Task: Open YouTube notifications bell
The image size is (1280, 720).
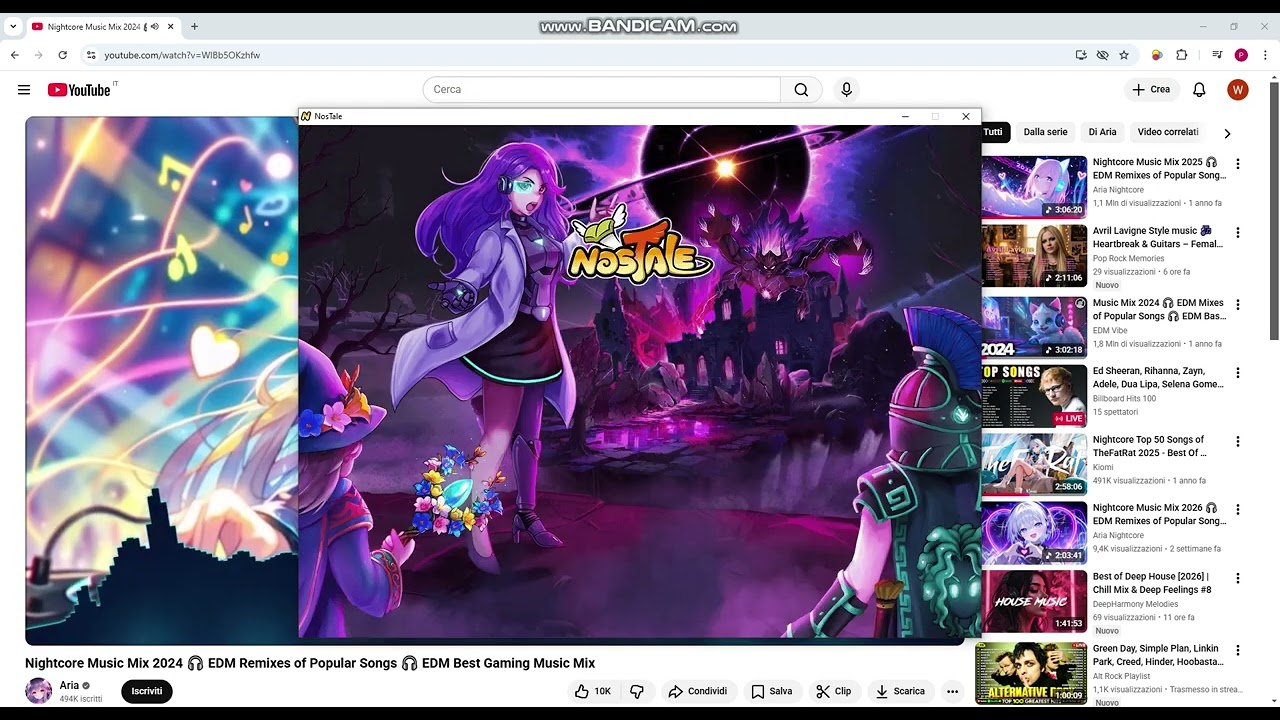Action: coord(1199,90)
